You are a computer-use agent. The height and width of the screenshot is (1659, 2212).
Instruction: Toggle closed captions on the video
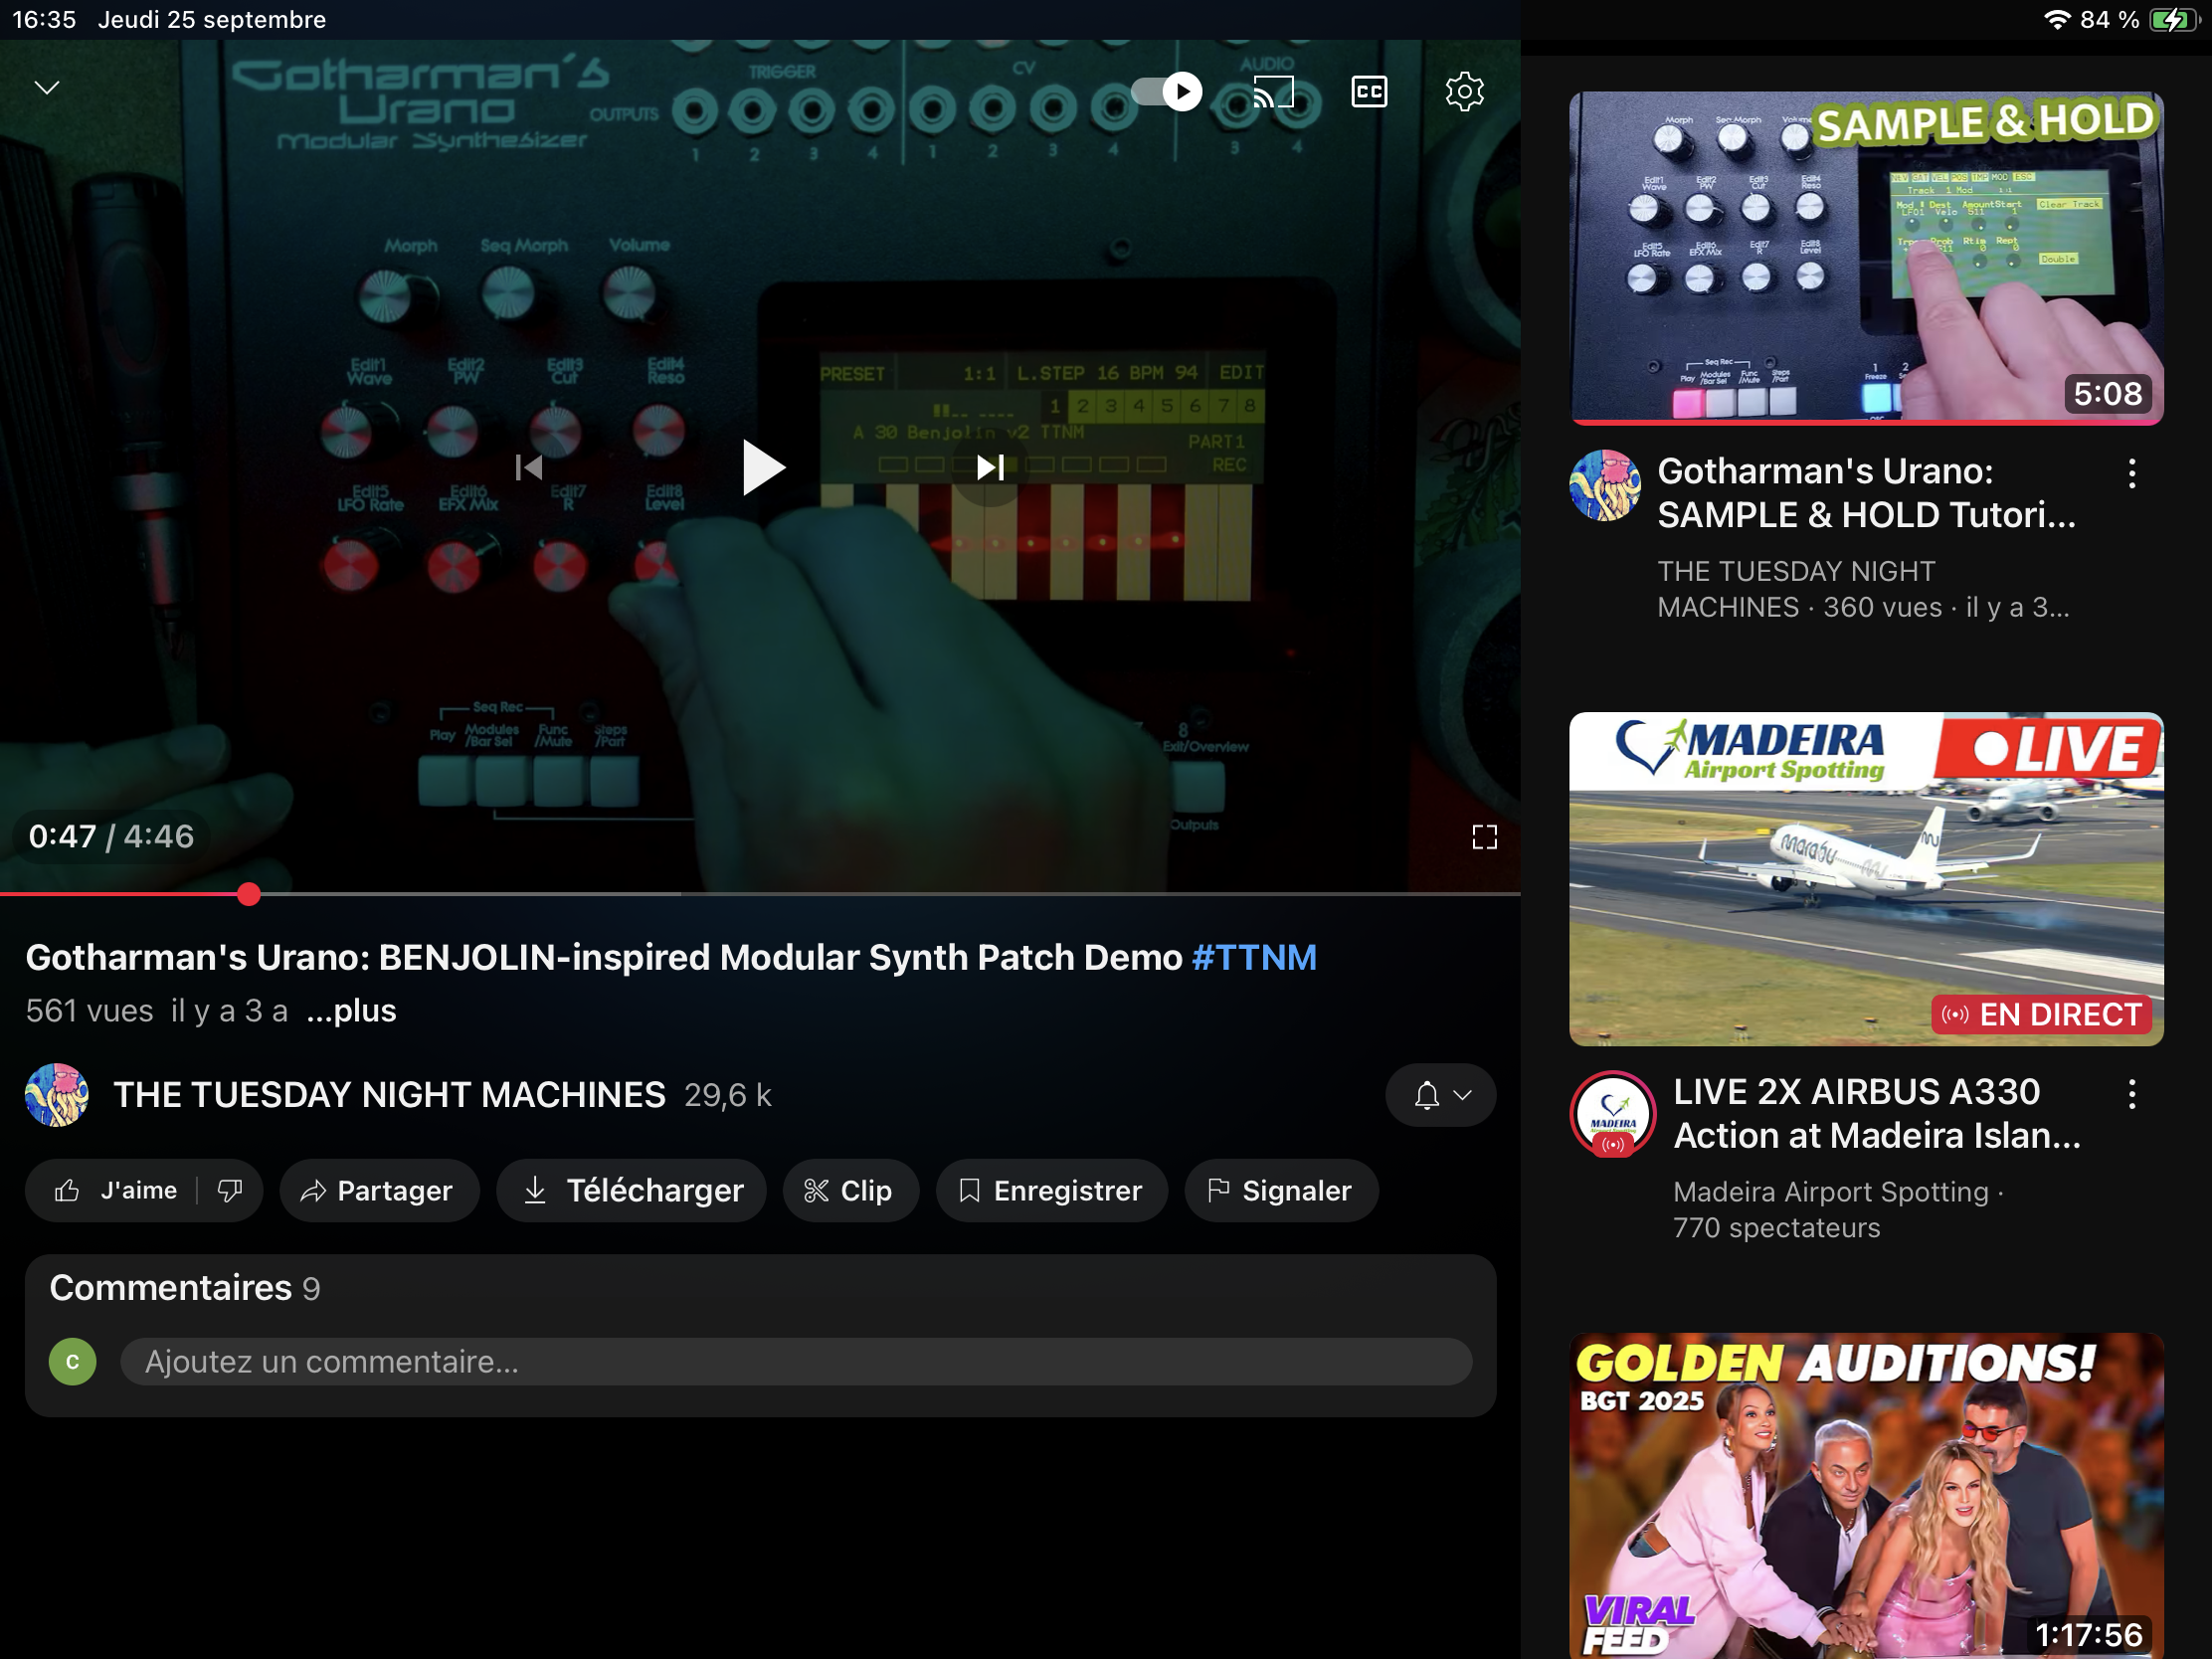1369,92
